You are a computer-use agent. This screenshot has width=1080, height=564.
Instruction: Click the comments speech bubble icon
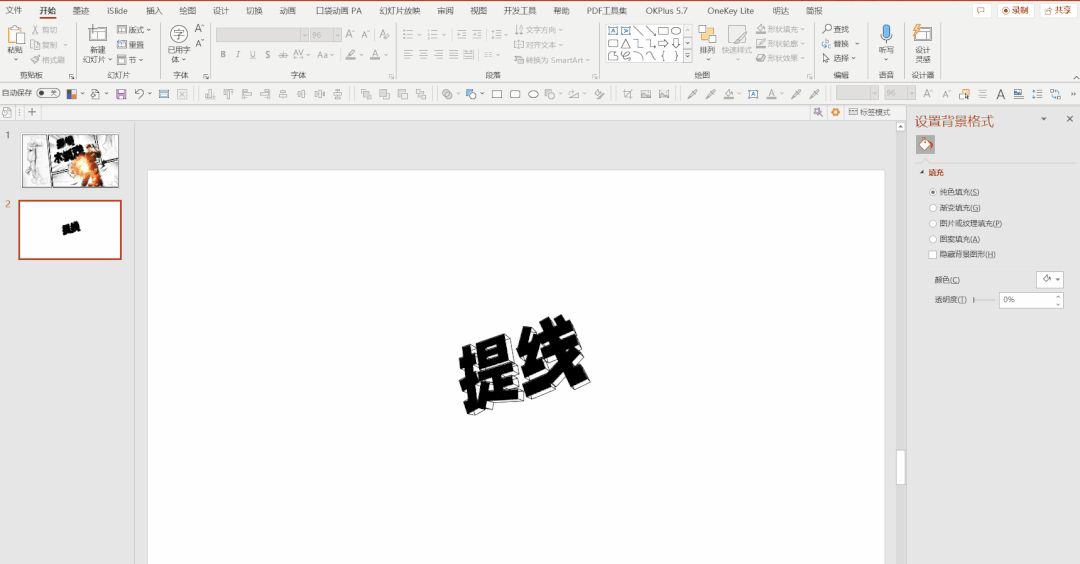(x=981, y=10)
